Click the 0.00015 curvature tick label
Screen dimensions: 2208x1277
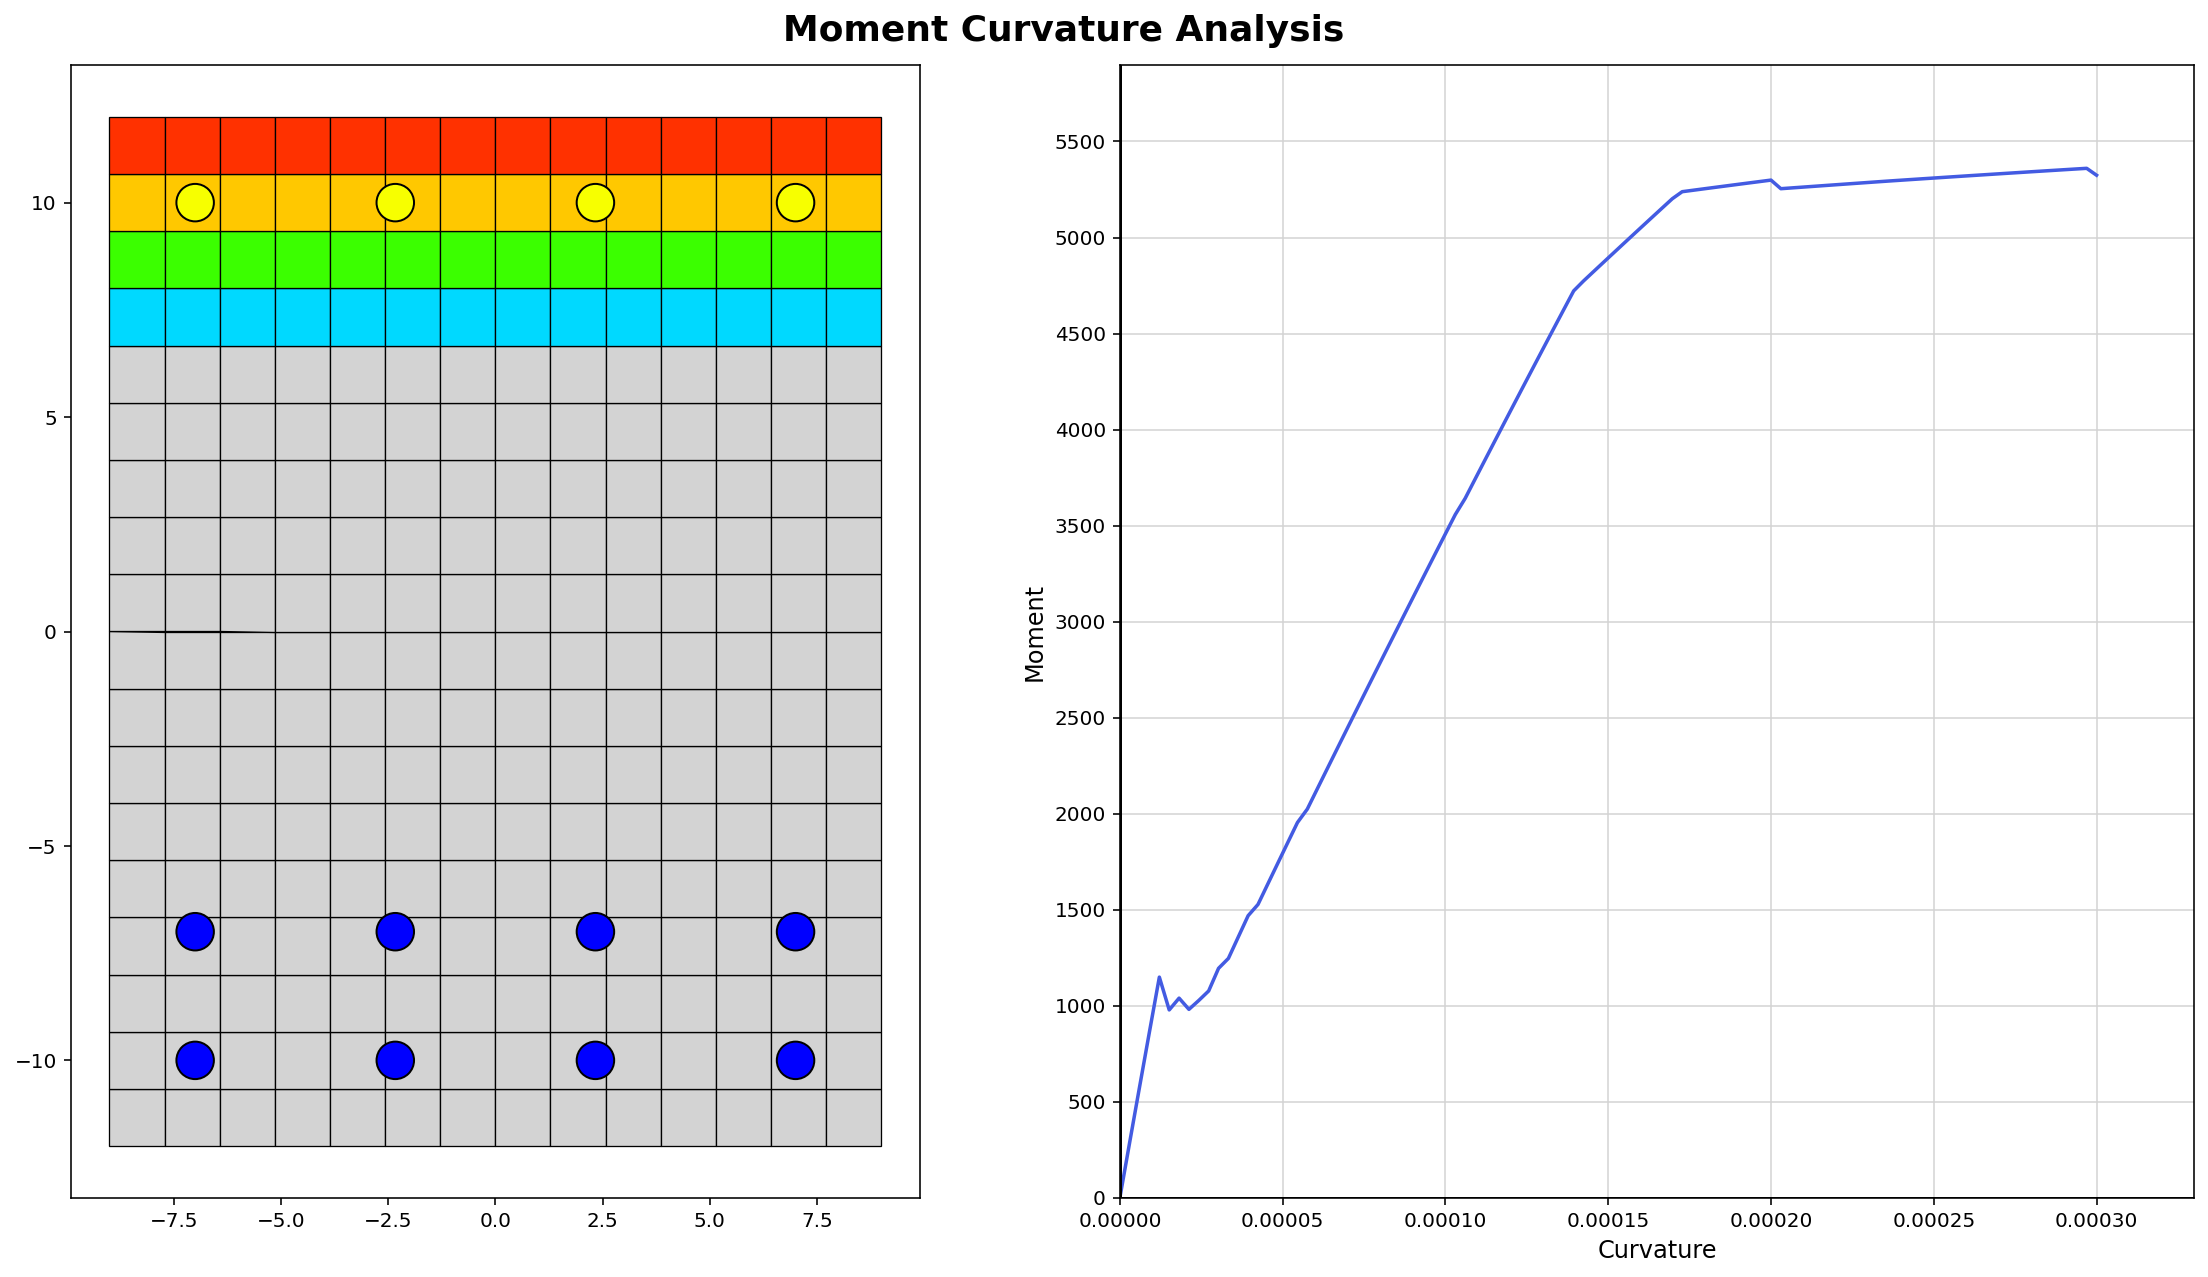click(1607, 1221)
